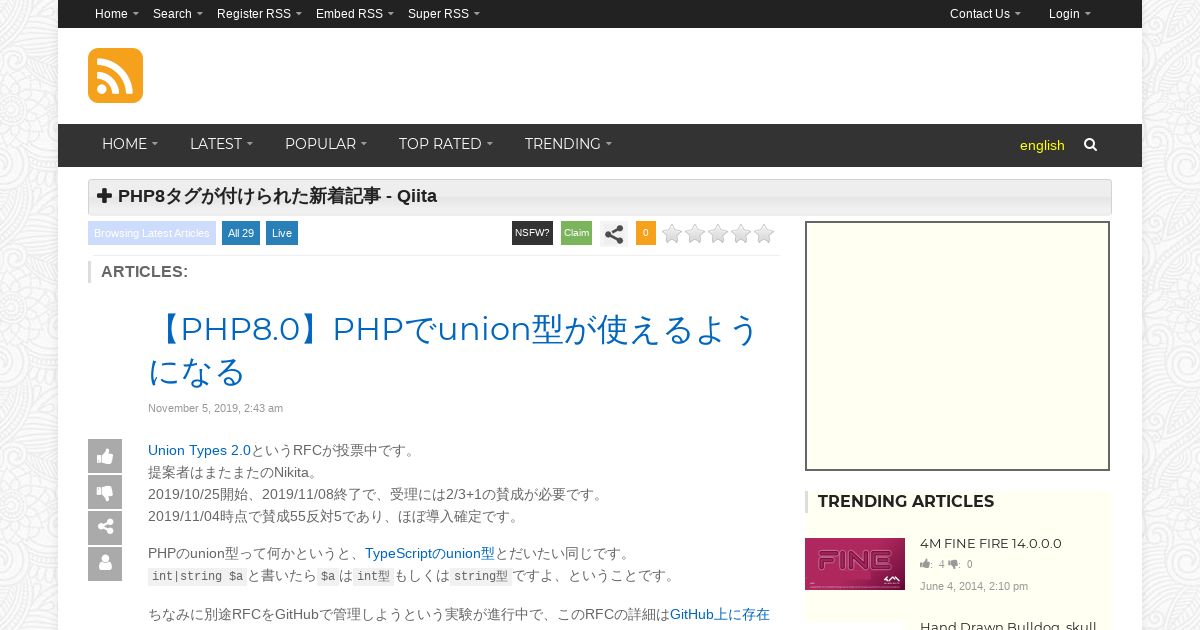Click the NSFW? button
This screenshot has height=630, width=1200.
click(x=532, y=233)
